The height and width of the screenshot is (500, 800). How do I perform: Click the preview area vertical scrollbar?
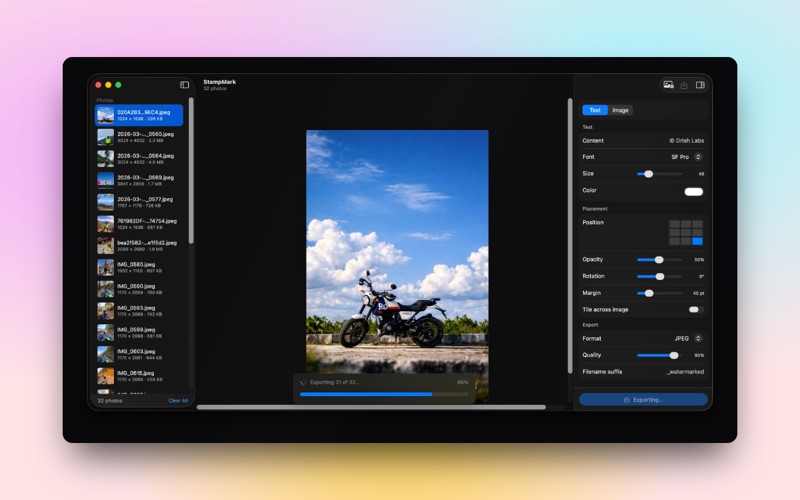pos(570,236)
